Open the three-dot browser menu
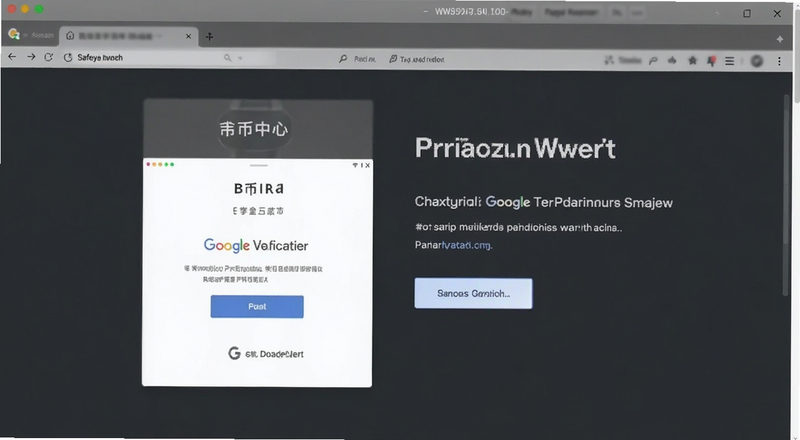The width and height of the screenshot is (800, 440). point(779,61)
